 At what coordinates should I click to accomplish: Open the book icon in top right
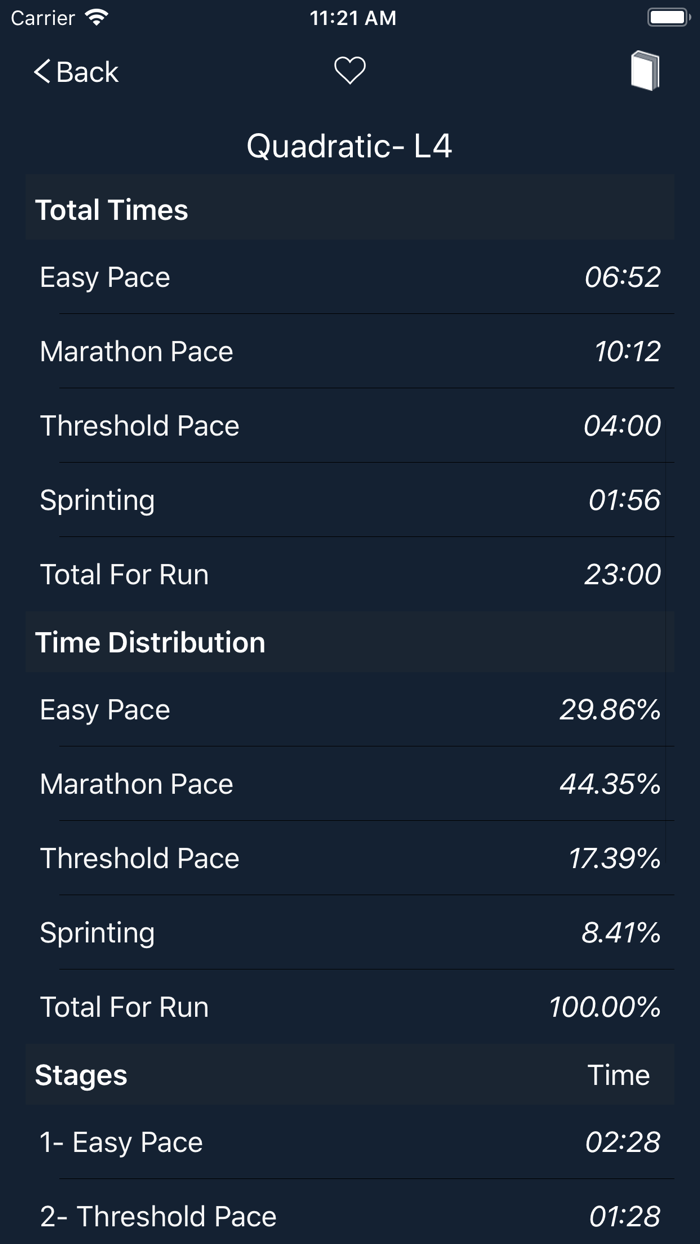[x=645, y=70]
